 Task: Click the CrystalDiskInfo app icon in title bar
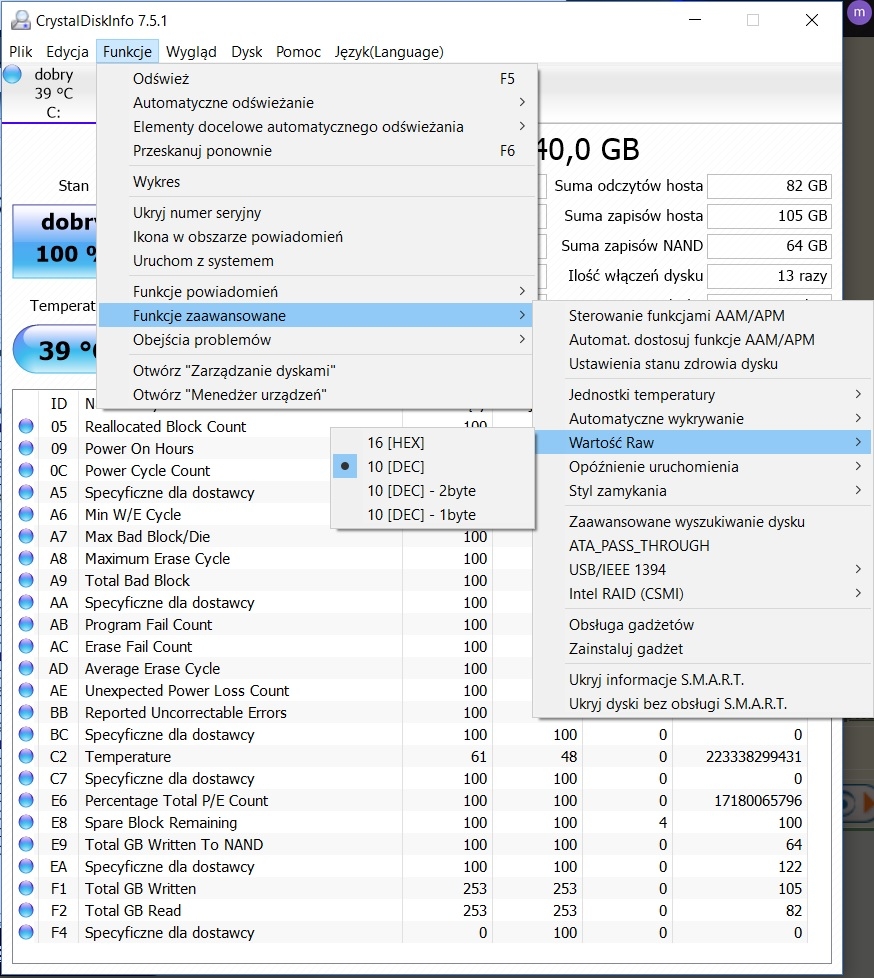pos(21,20)
